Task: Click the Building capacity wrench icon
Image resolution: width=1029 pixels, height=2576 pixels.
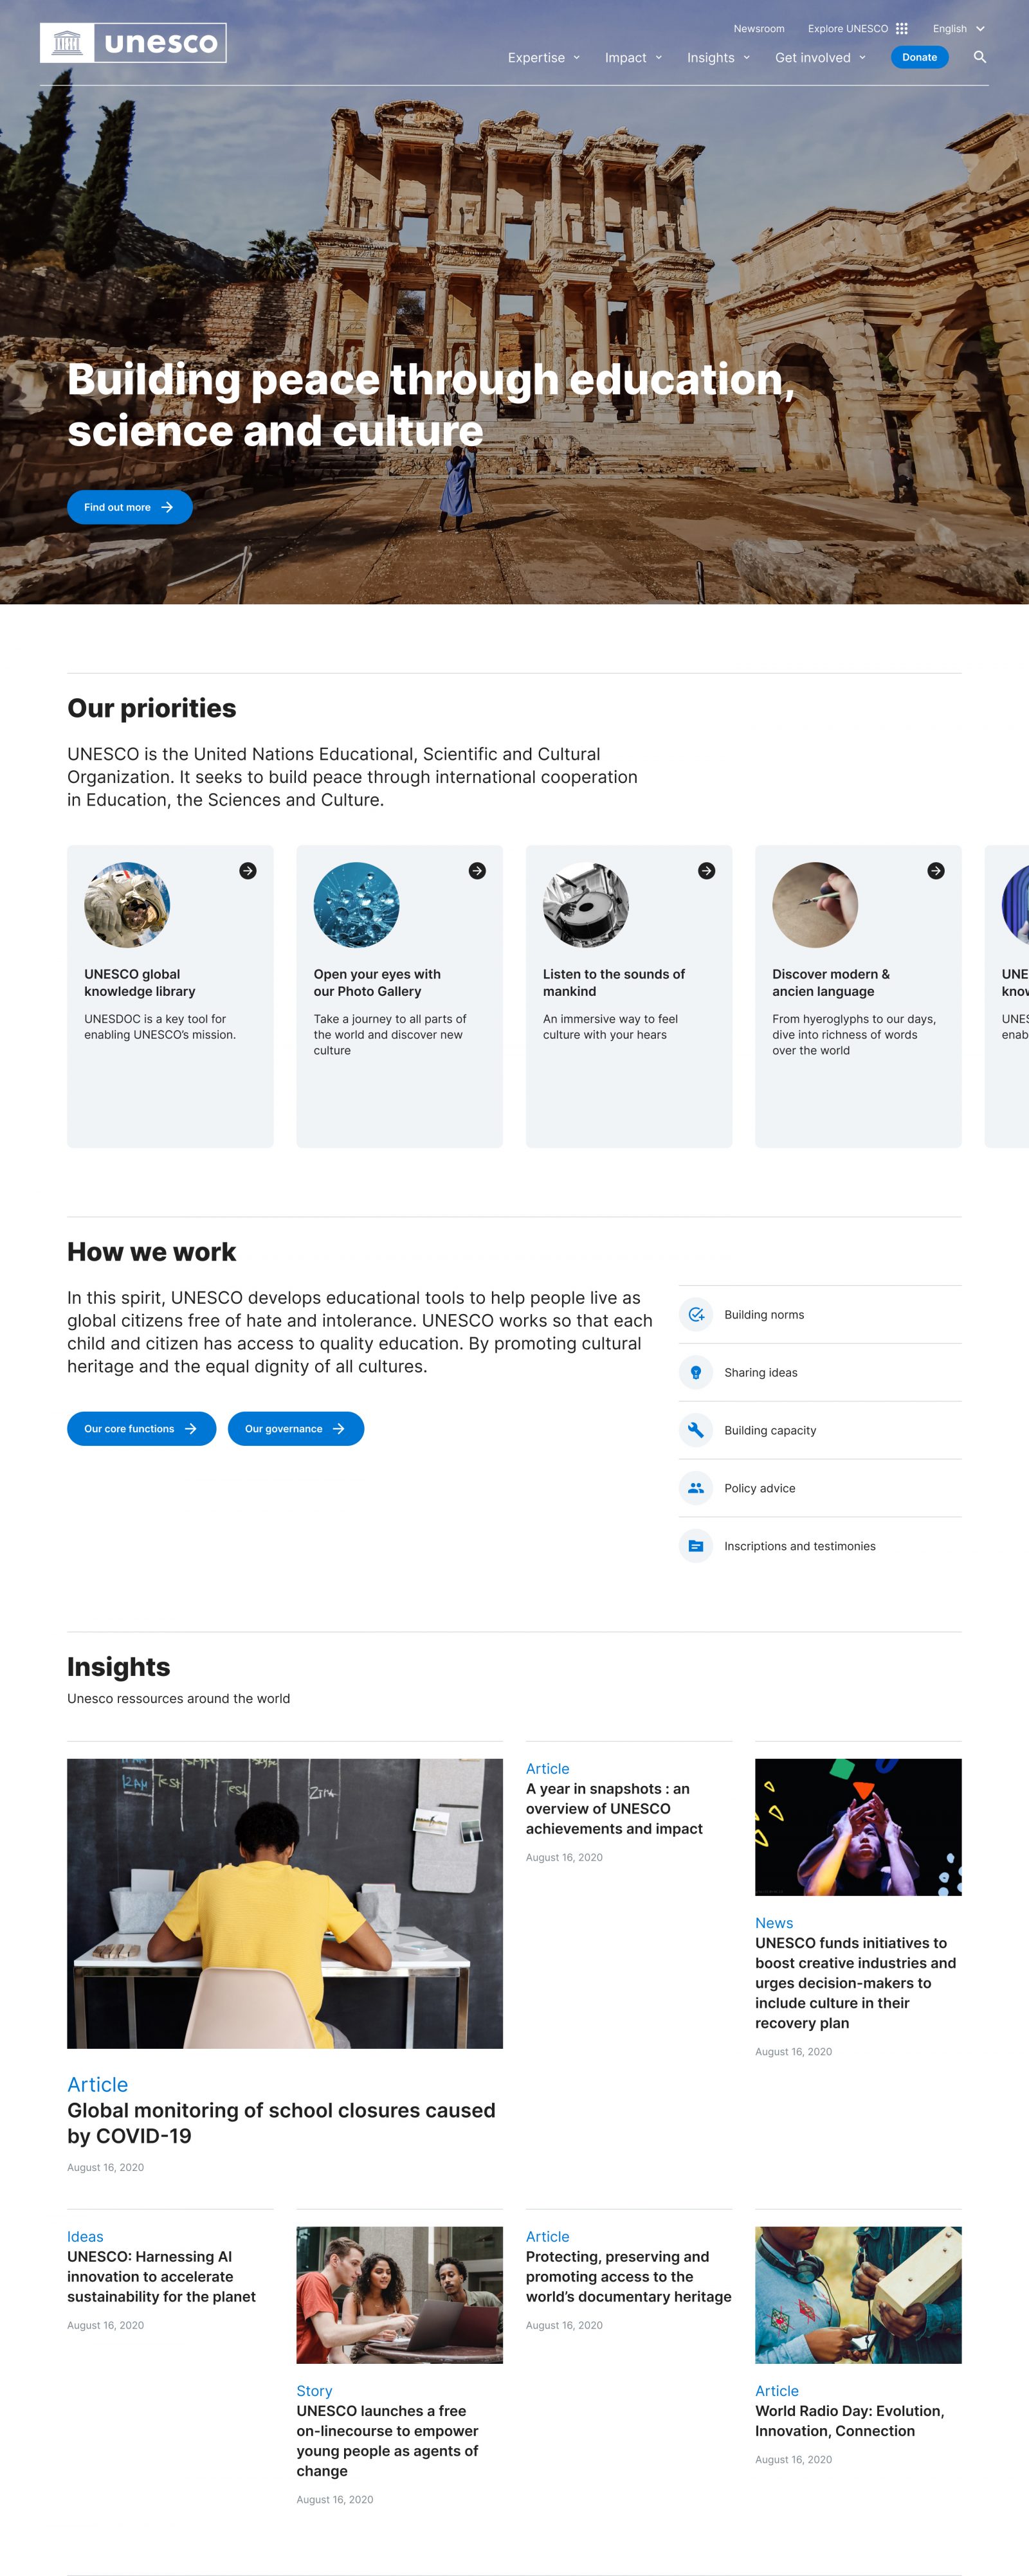Action: click(696, 1430)
